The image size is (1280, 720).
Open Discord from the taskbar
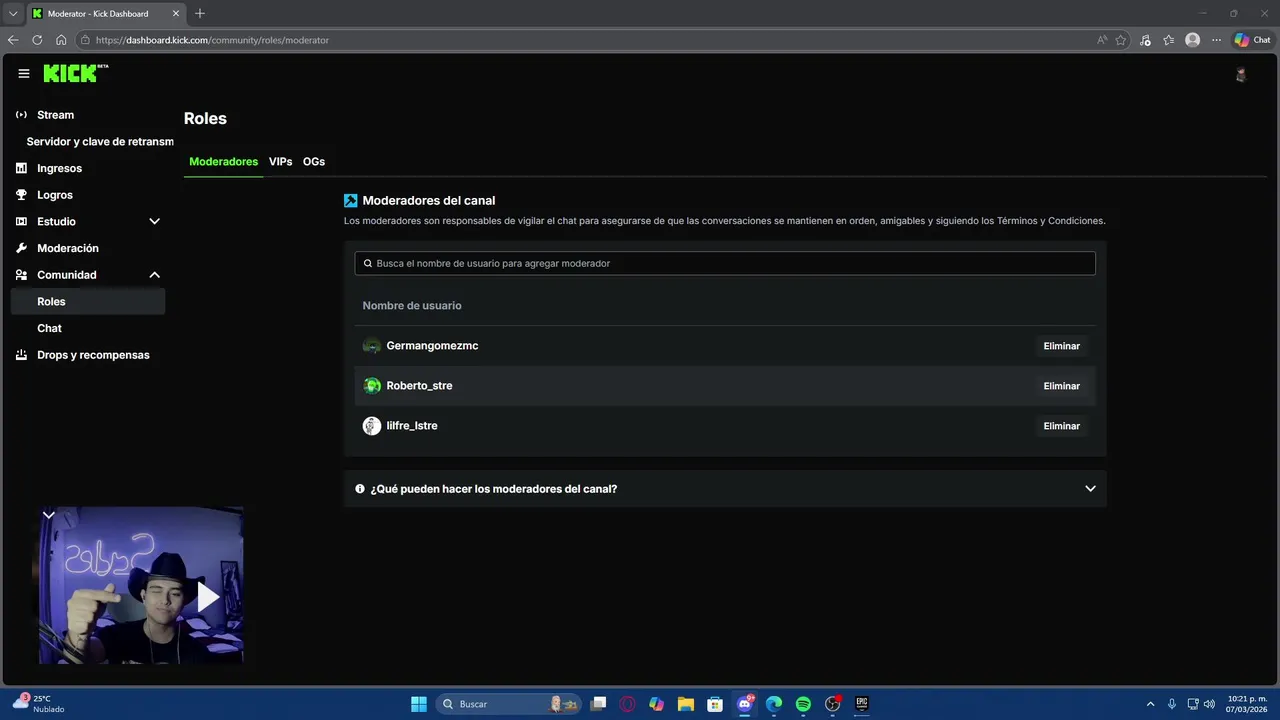(x=745, y=704)
